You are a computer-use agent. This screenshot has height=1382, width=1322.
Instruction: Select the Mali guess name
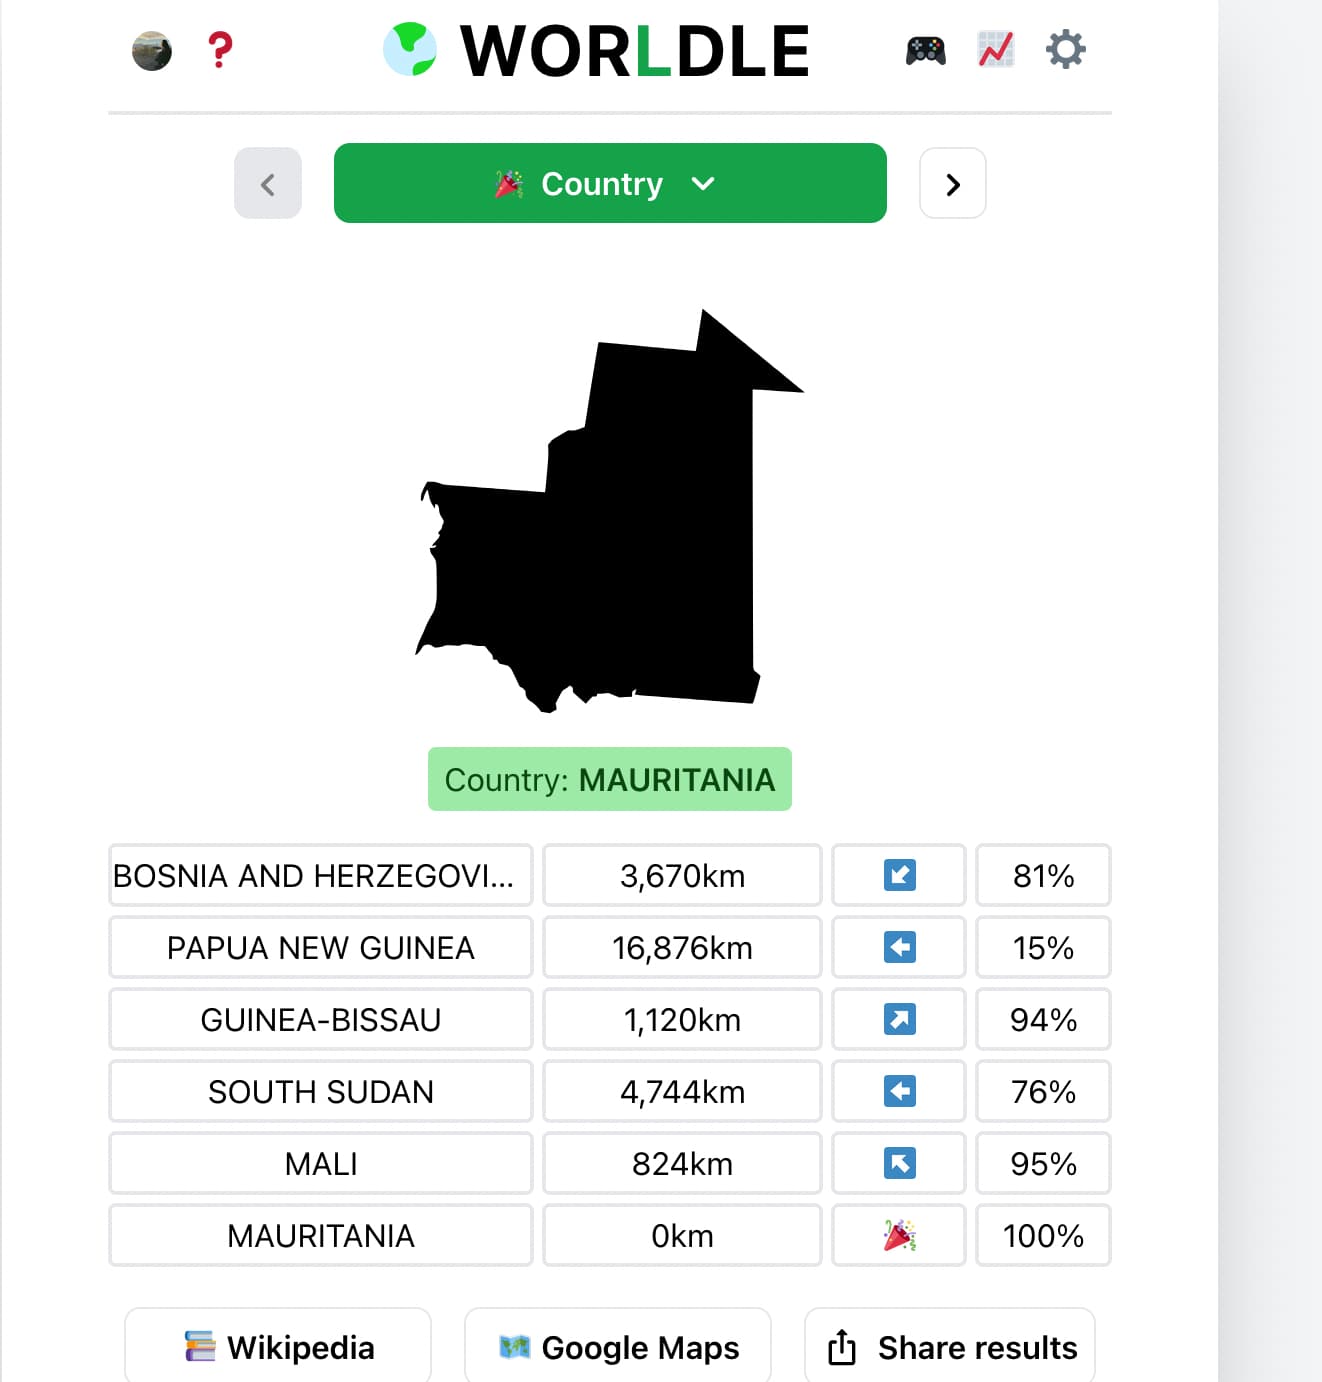tap(321, 1164)
